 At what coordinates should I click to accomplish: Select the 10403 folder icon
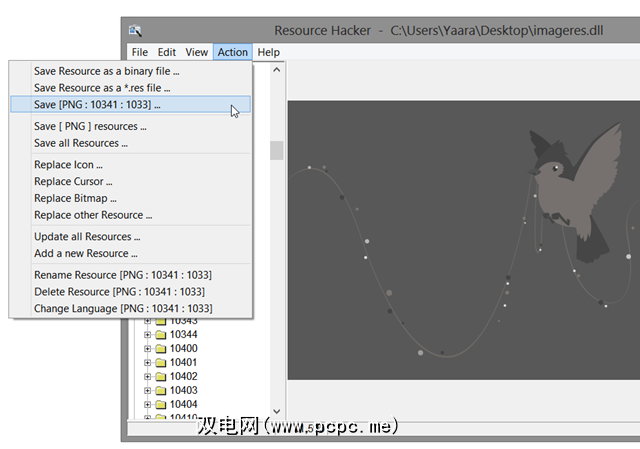click(161, 390)
